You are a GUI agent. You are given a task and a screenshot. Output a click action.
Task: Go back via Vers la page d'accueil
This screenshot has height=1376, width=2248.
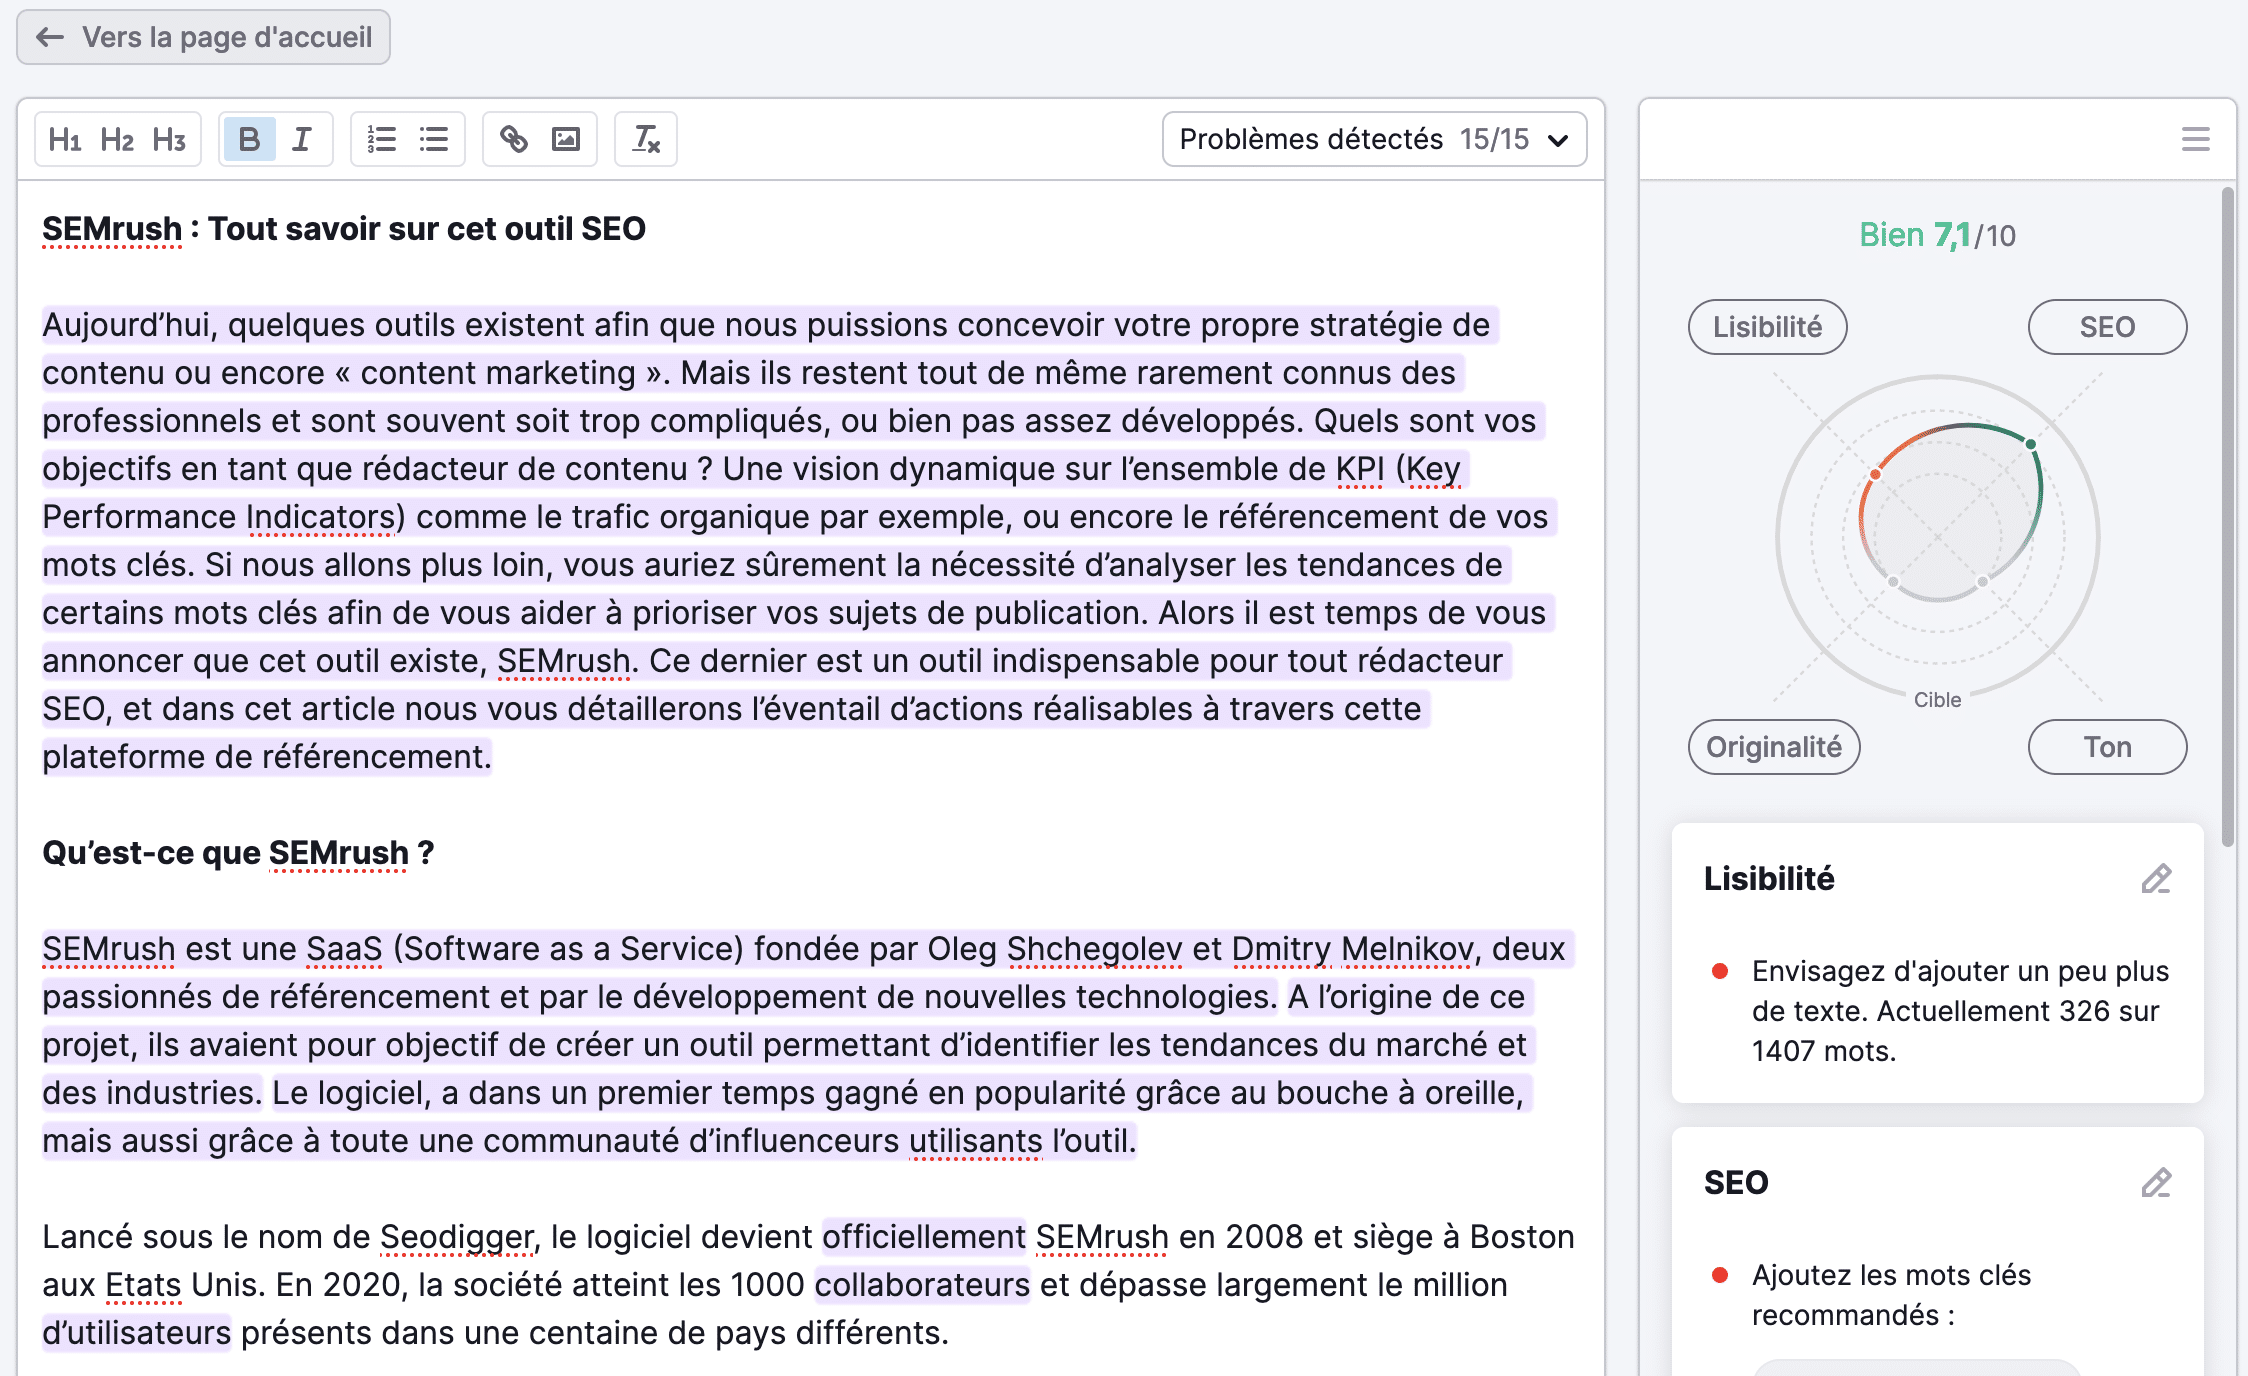pyautogui.click(x=203, y=37)
